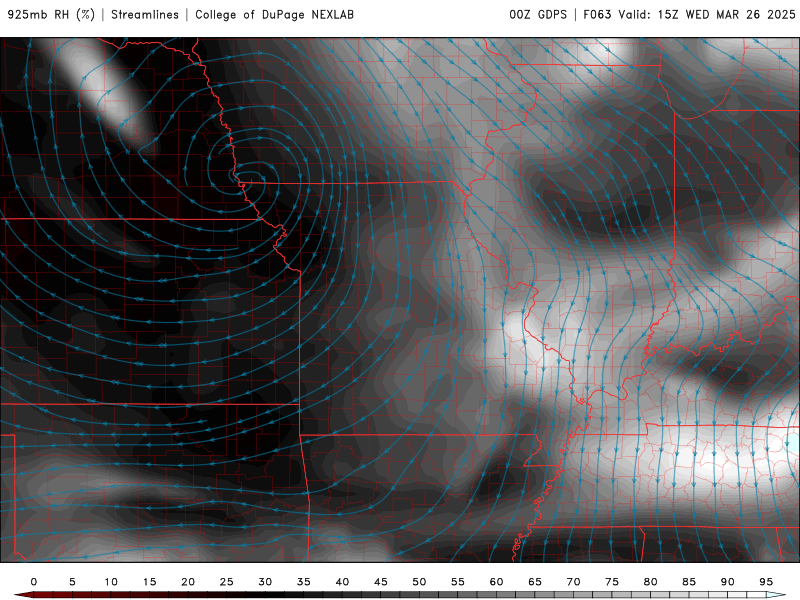The width and height of the screenshot is (800, 600).
Task: Click the "925mb RH (%)" title text
Action: (51, 14)
